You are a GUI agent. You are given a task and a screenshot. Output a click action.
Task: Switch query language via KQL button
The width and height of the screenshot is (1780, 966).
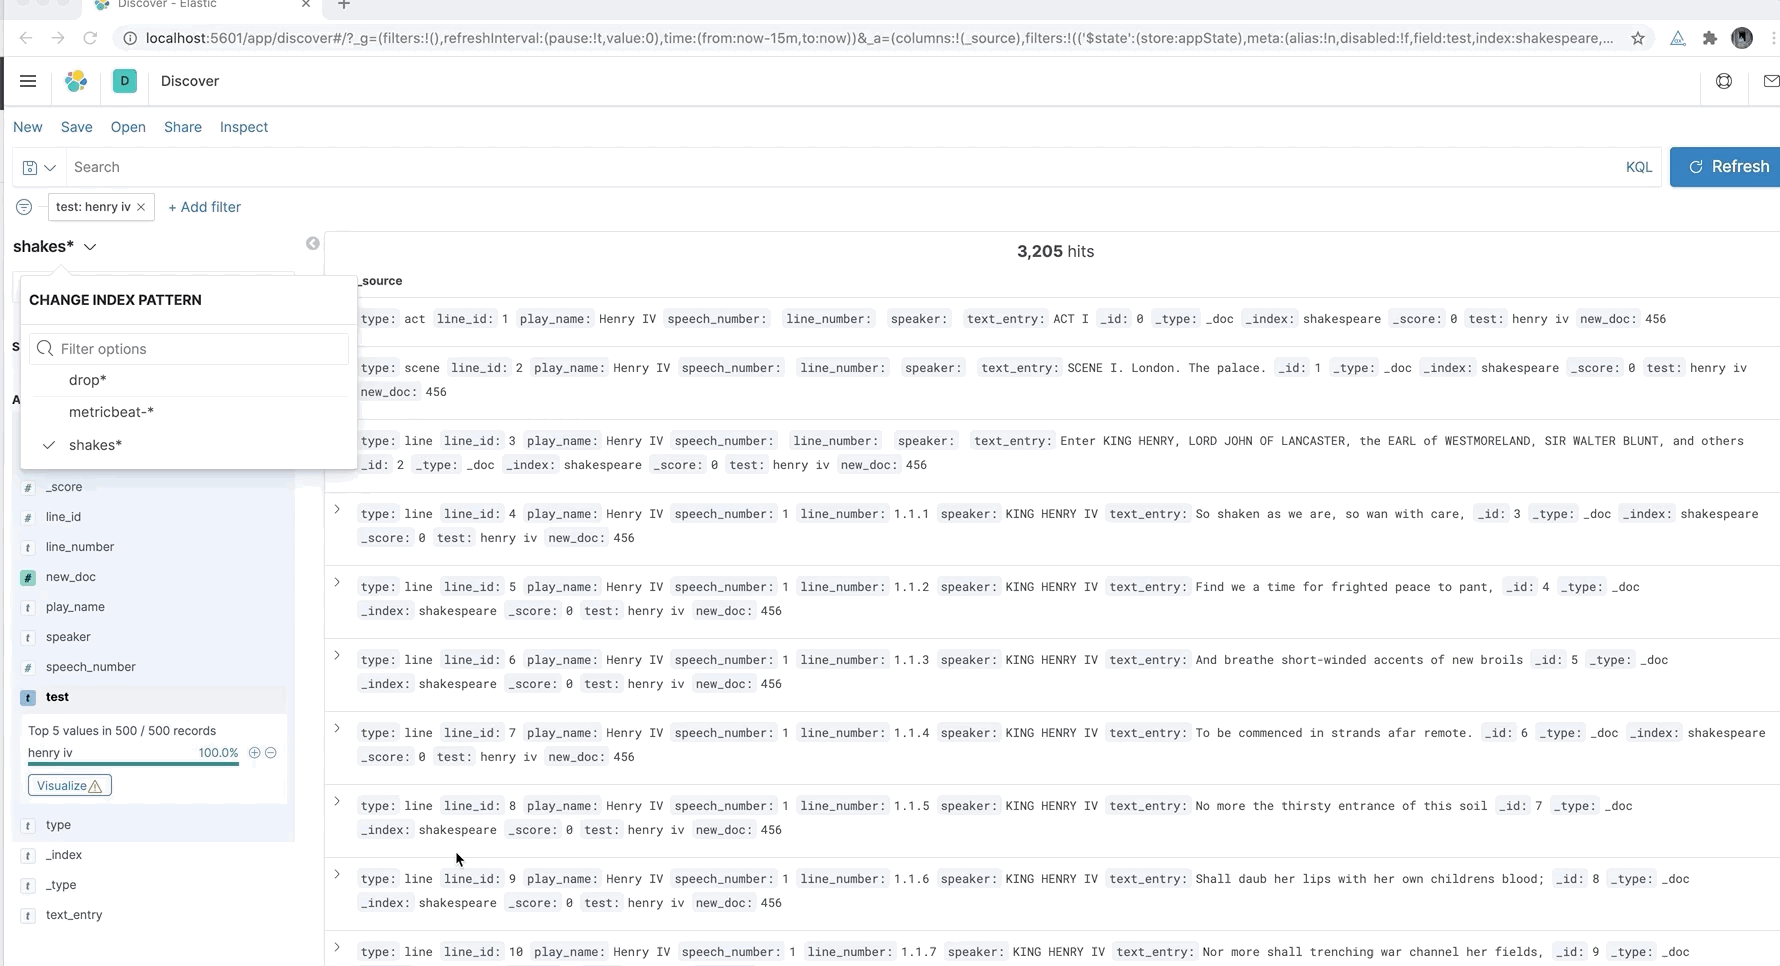point(1639,167)
